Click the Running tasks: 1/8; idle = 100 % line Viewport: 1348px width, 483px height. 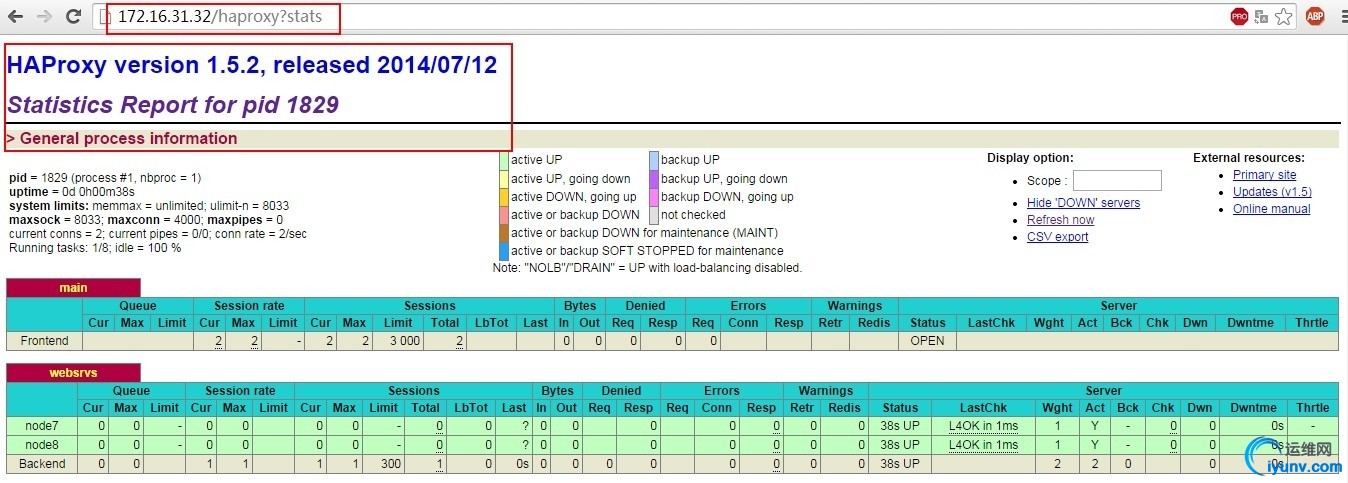point(95,247)
